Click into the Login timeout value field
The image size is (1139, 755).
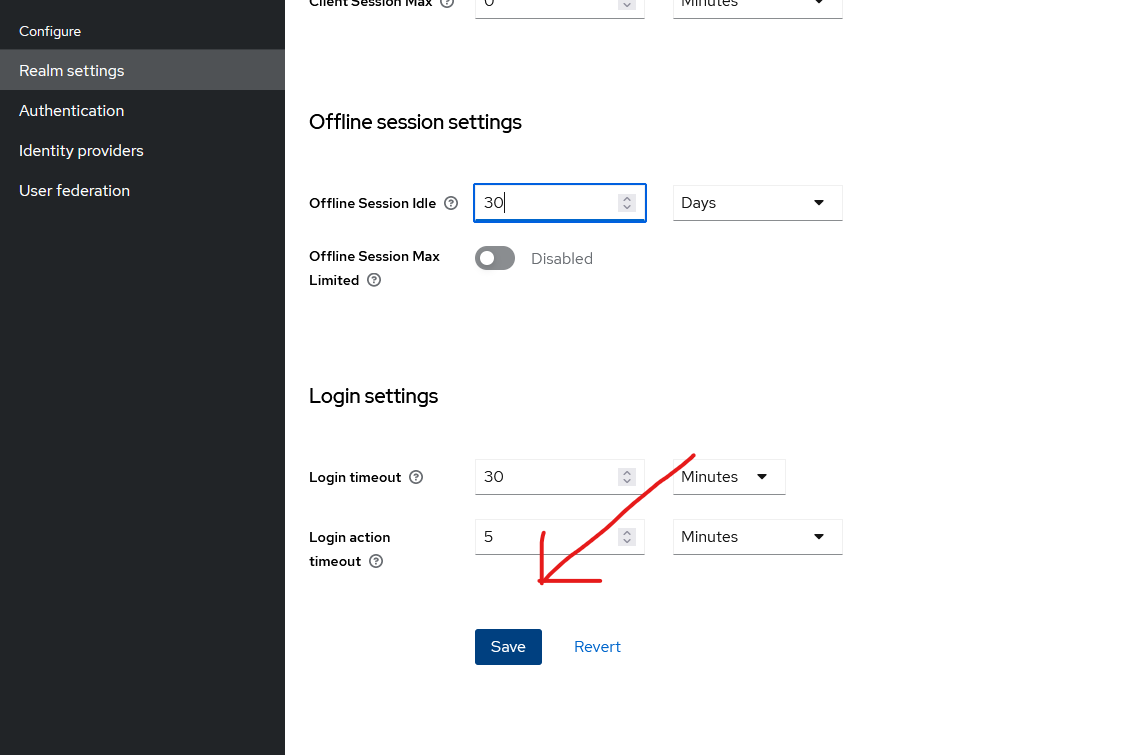click(x=545, y=477)
